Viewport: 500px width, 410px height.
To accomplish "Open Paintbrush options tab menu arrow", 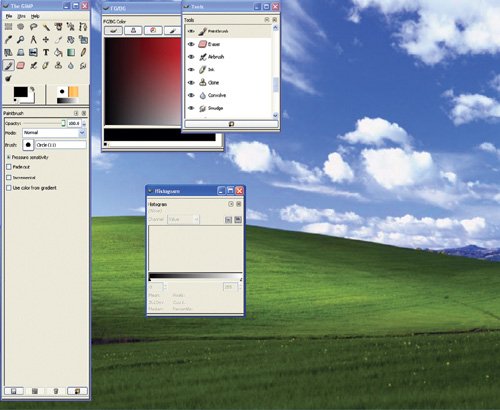I will pyautogui.click(x=76, y=113).
